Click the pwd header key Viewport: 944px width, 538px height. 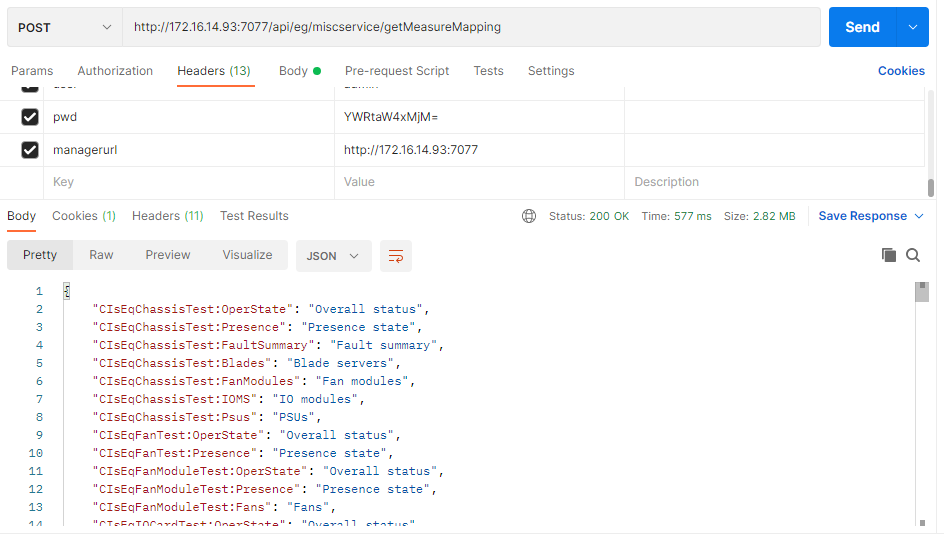point(65,117)
